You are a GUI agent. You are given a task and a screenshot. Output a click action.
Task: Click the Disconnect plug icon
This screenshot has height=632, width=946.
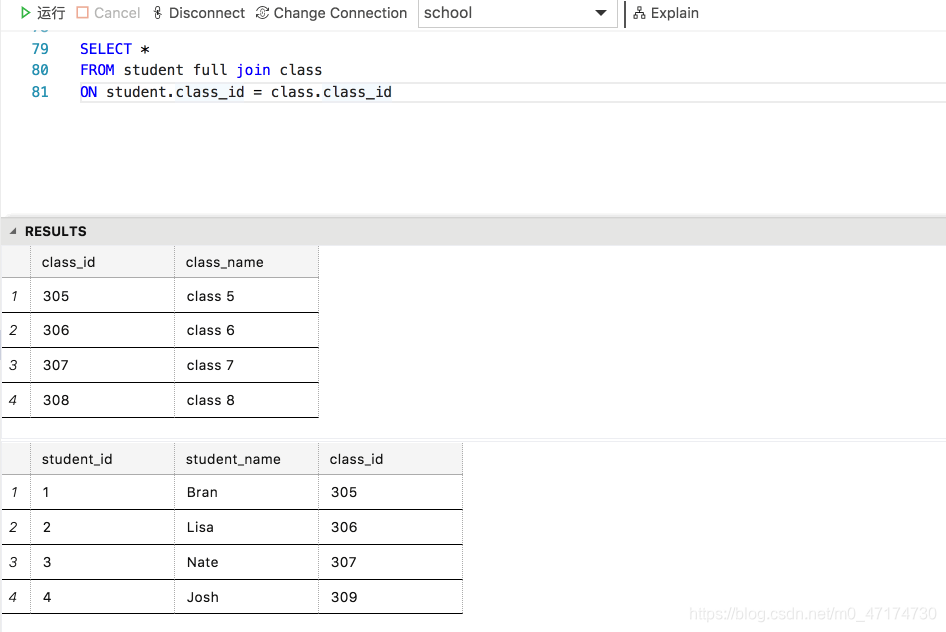[x=157, y=13]
